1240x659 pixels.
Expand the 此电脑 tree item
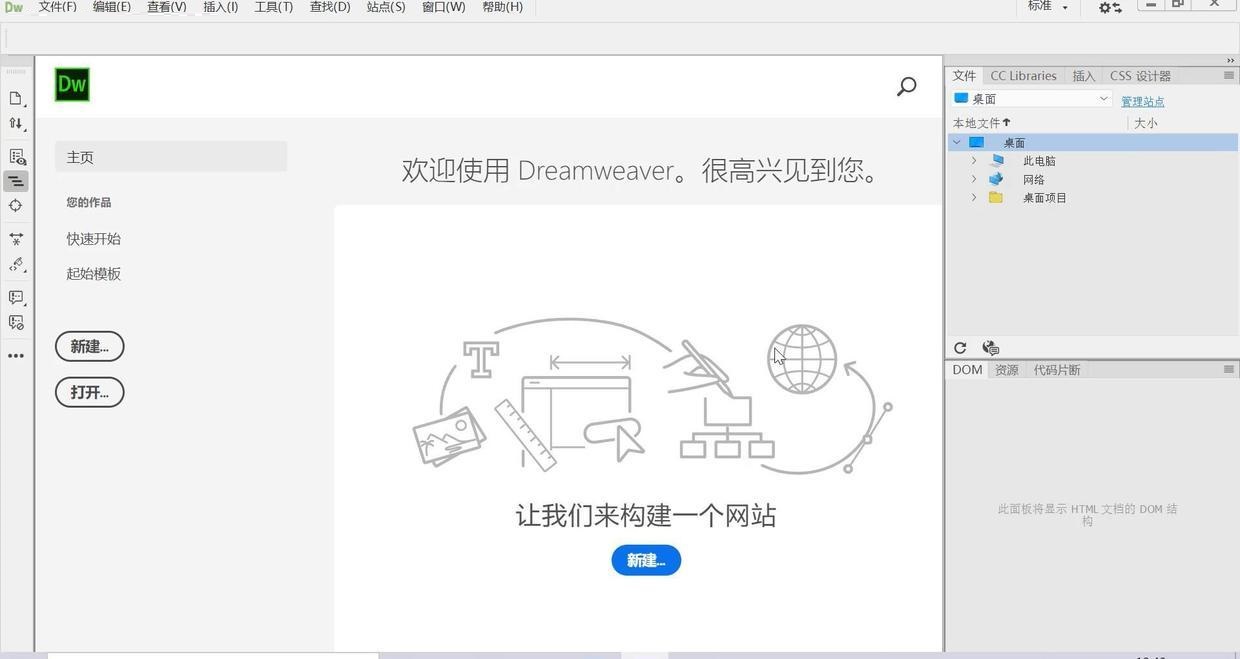click(x=973, y=160)
